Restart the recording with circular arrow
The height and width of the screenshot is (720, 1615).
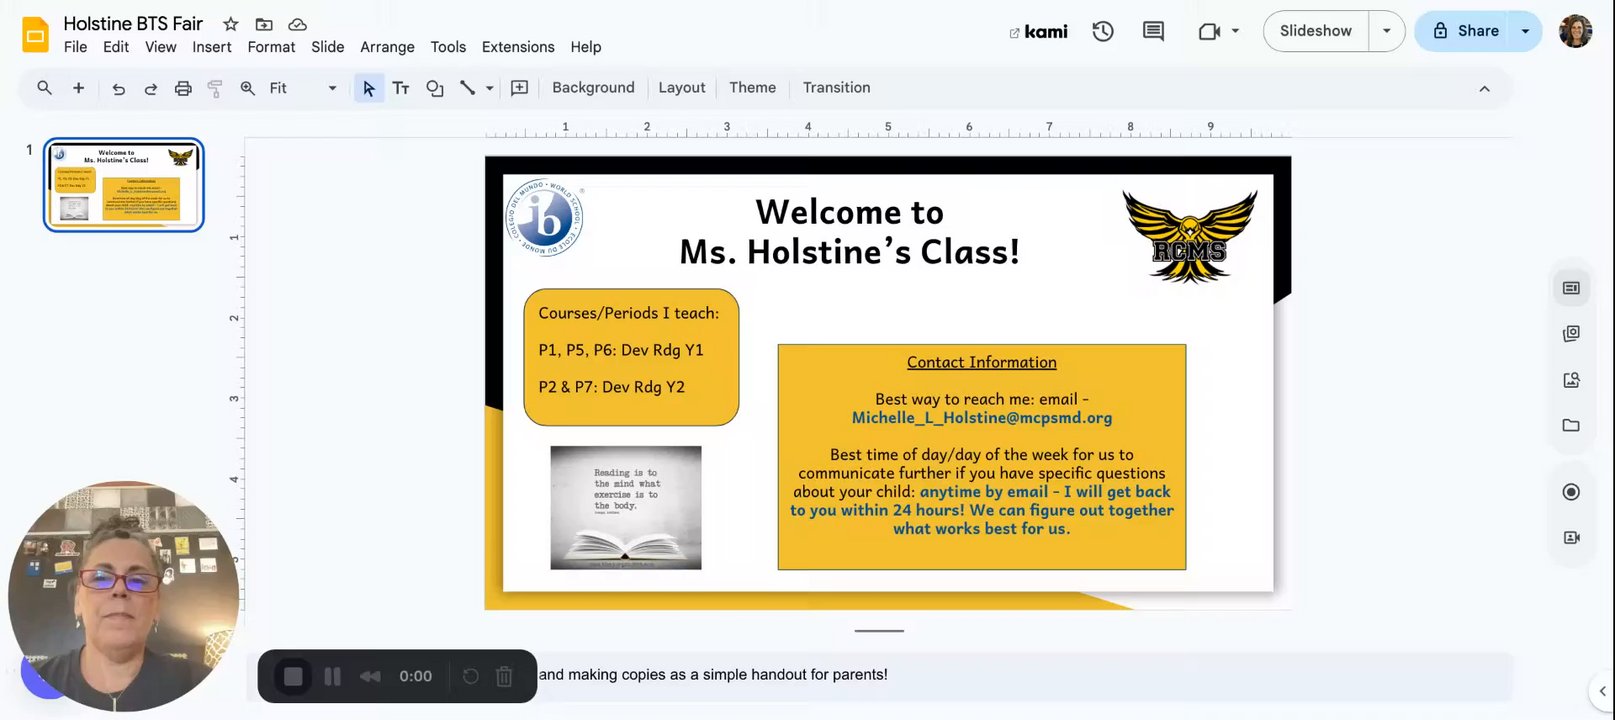tap(470, 677)
